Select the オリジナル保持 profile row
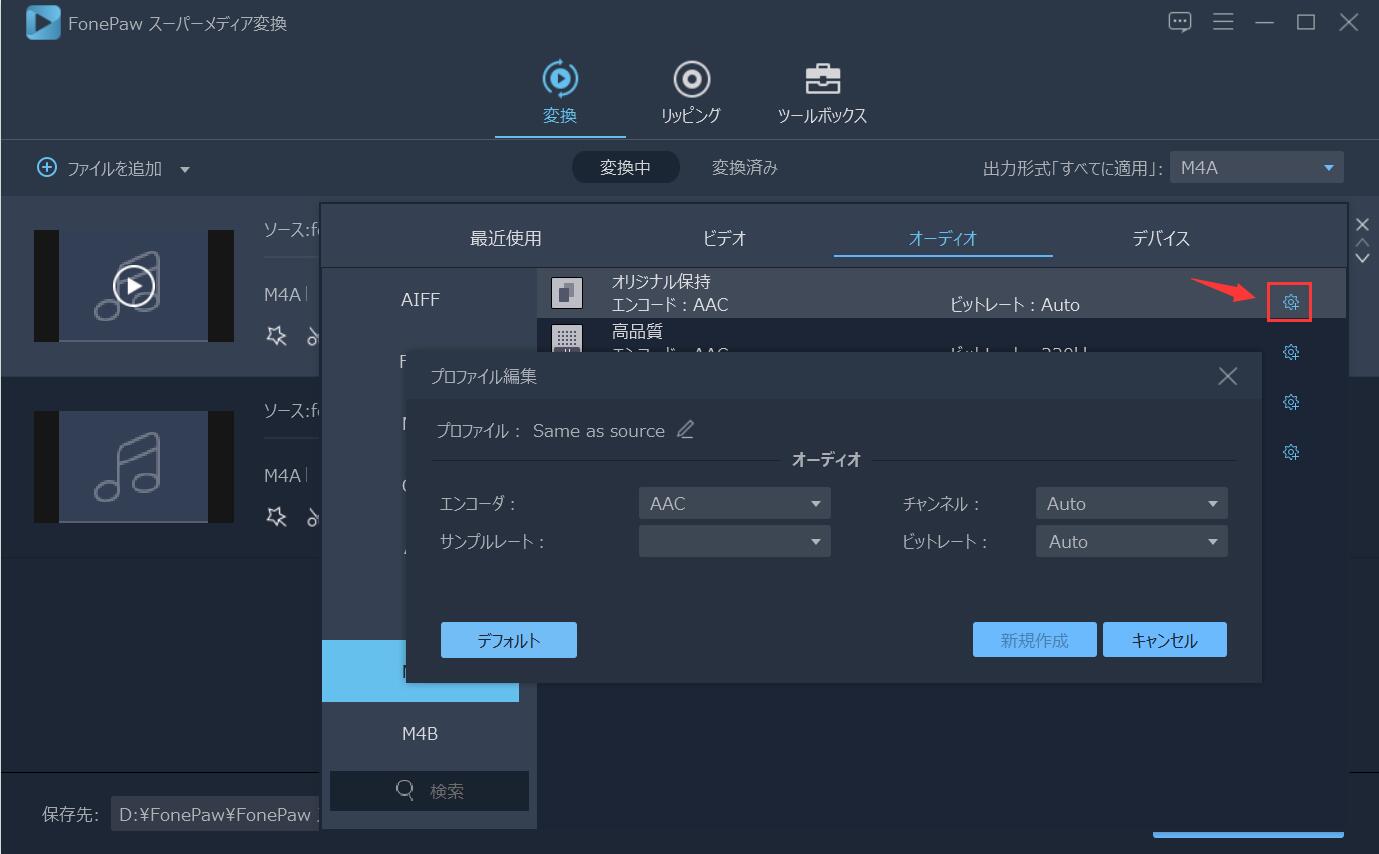The image size is (1379, 854). (941, 293)
